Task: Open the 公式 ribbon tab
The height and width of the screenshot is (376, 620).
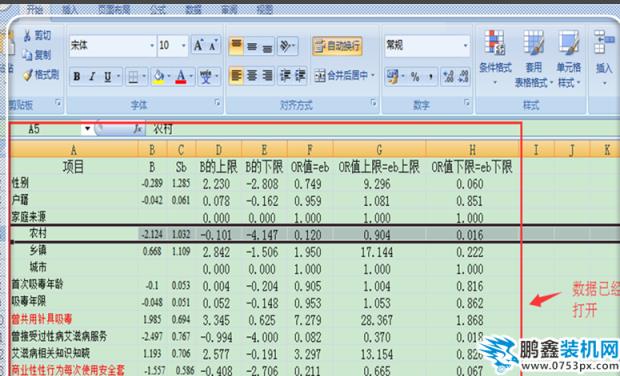Action: (157, 9)
